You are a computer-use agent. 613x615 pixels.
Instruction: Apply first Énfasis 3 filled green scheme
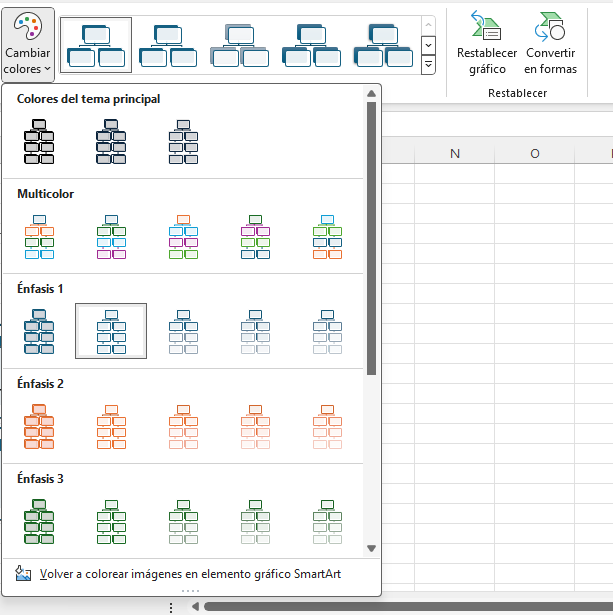click(x=39, y=522)
